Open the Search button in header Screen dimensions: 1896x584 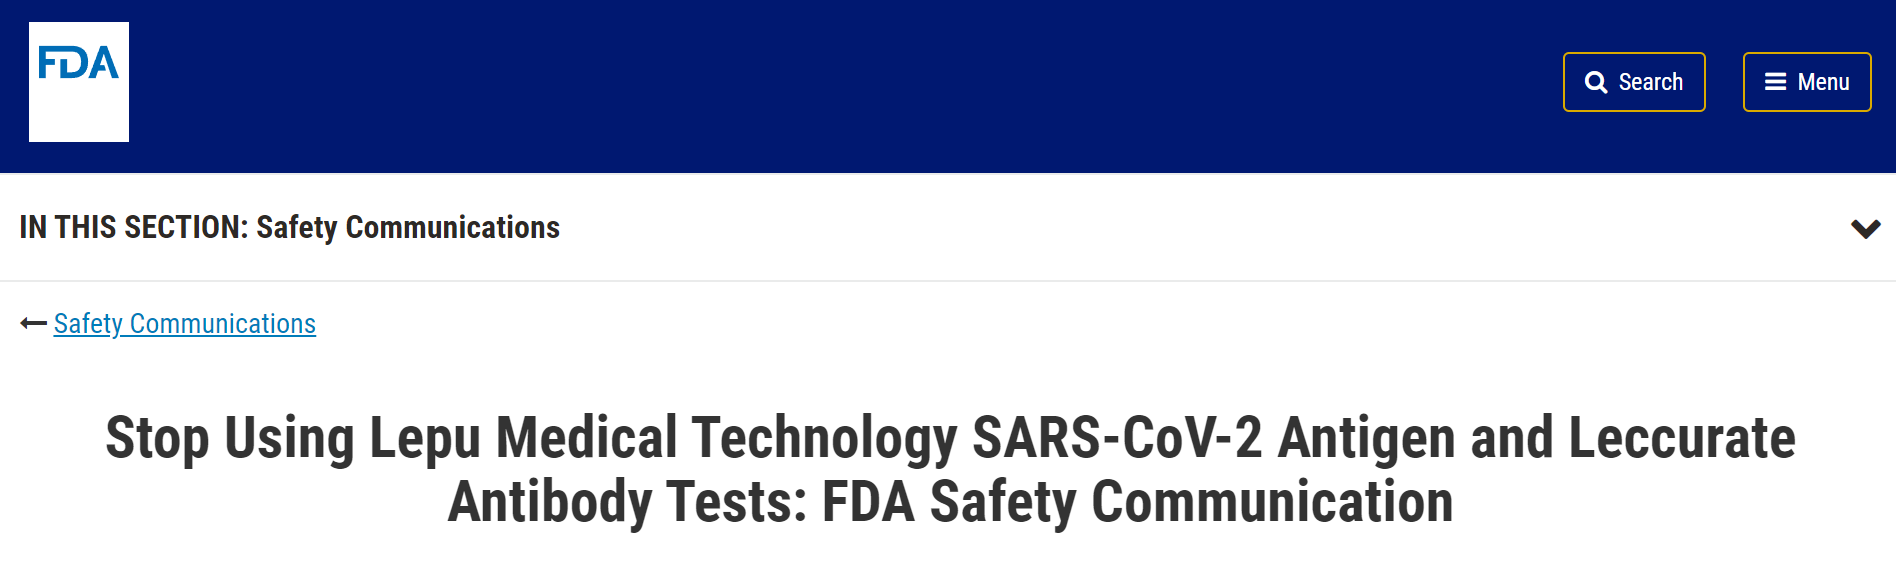[x=1634, y=82]
